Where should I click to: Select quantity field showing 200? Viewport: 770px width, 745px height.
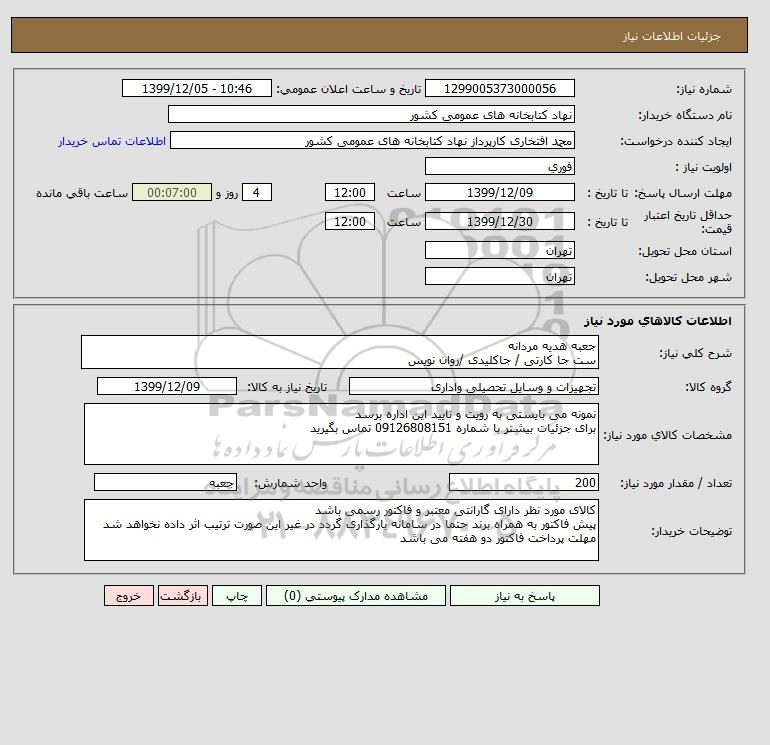point(523,483)
